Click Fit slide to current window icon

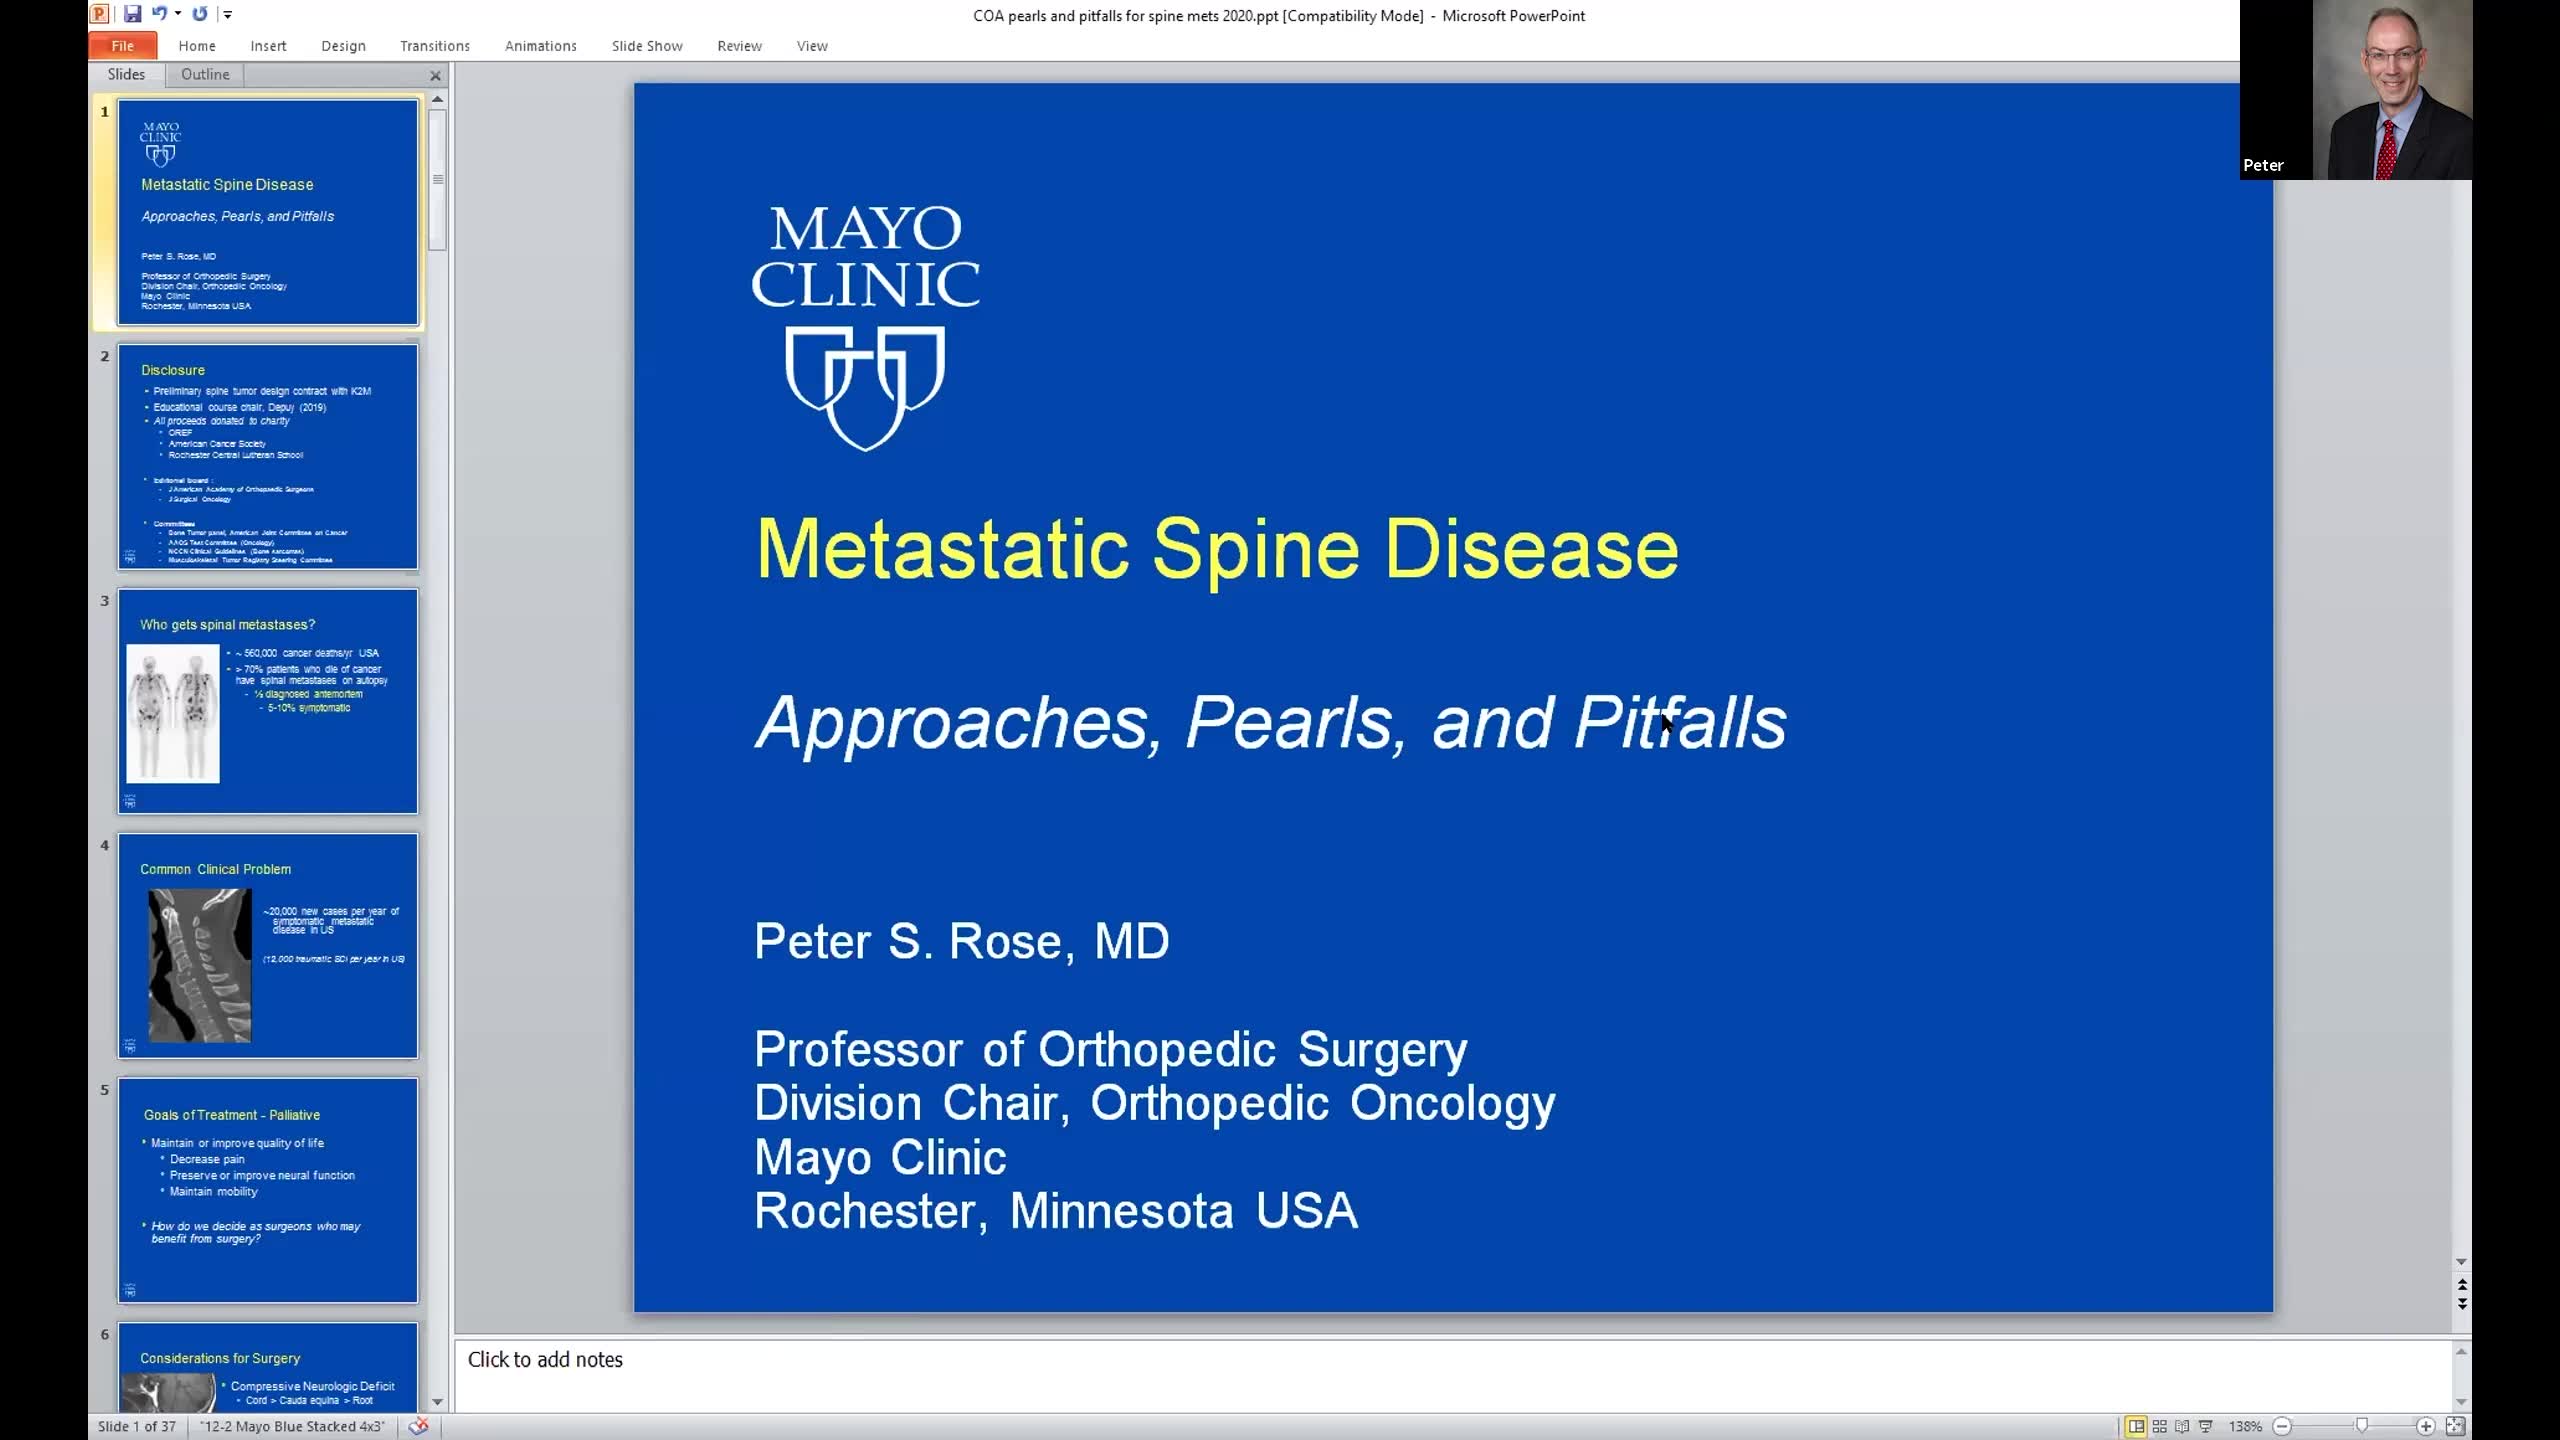(x=2455, y=1426)
